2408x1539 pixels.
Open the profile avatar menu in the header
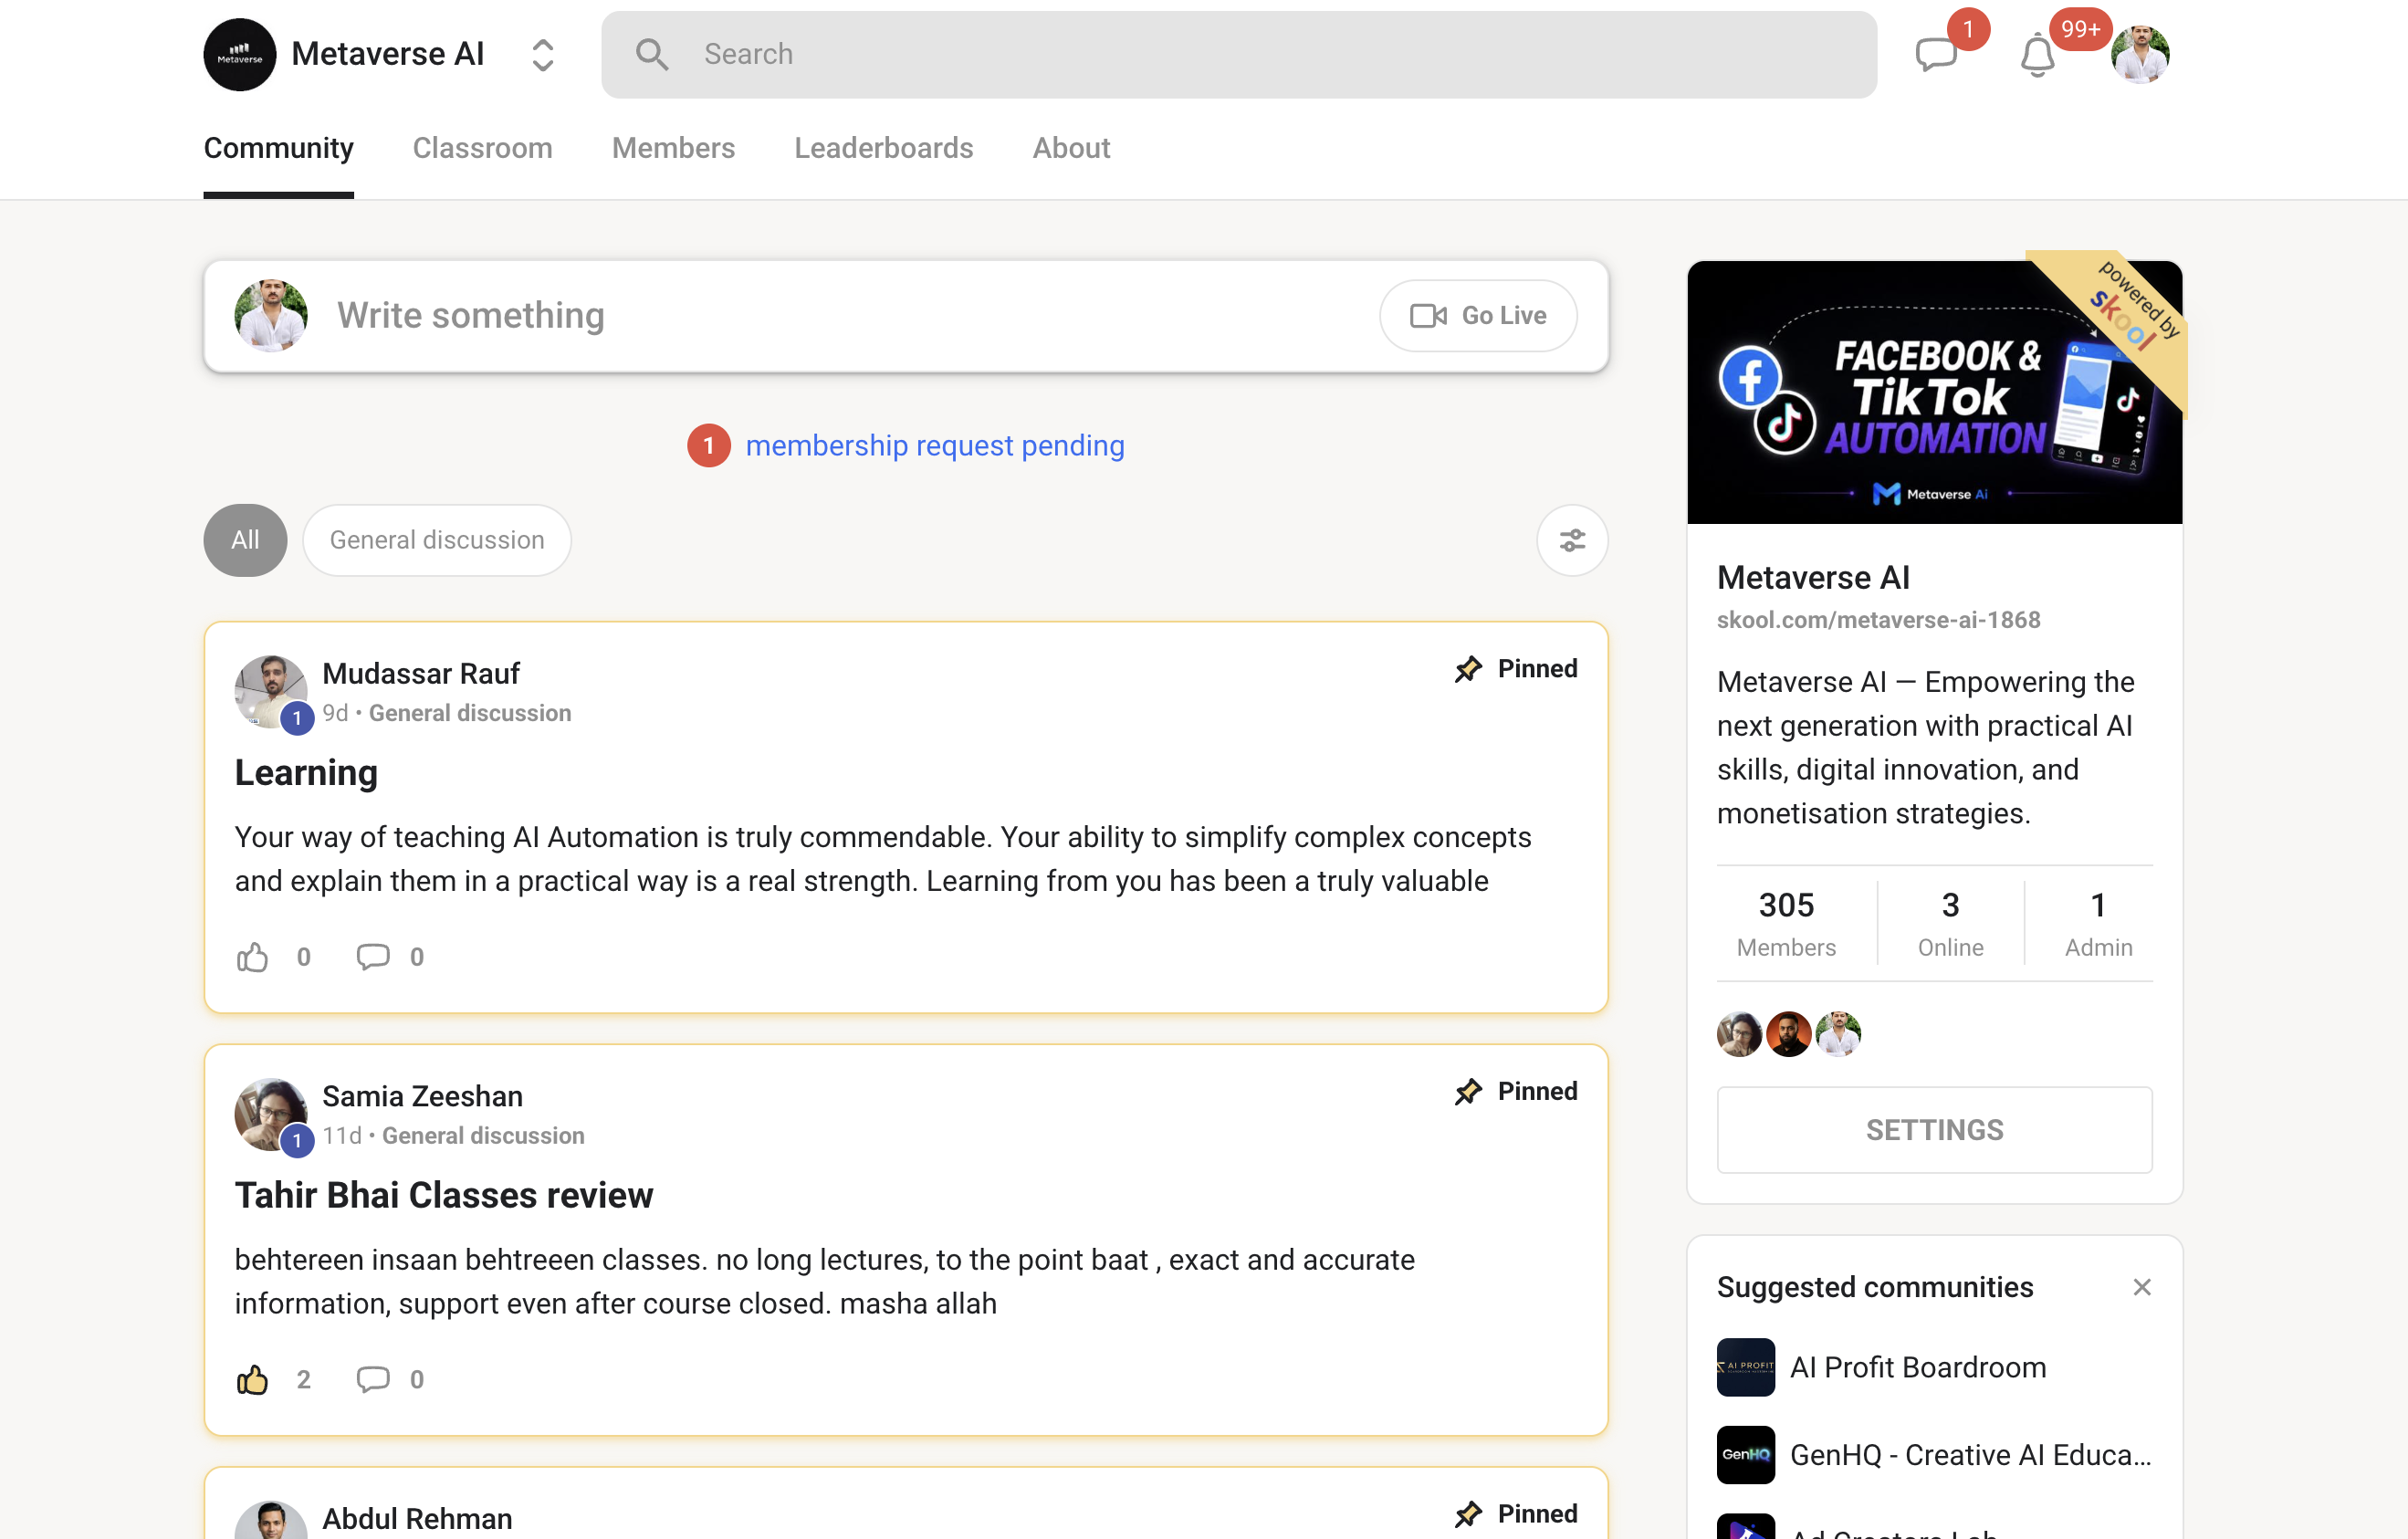pyautogui.click(x=2140, y=54)
